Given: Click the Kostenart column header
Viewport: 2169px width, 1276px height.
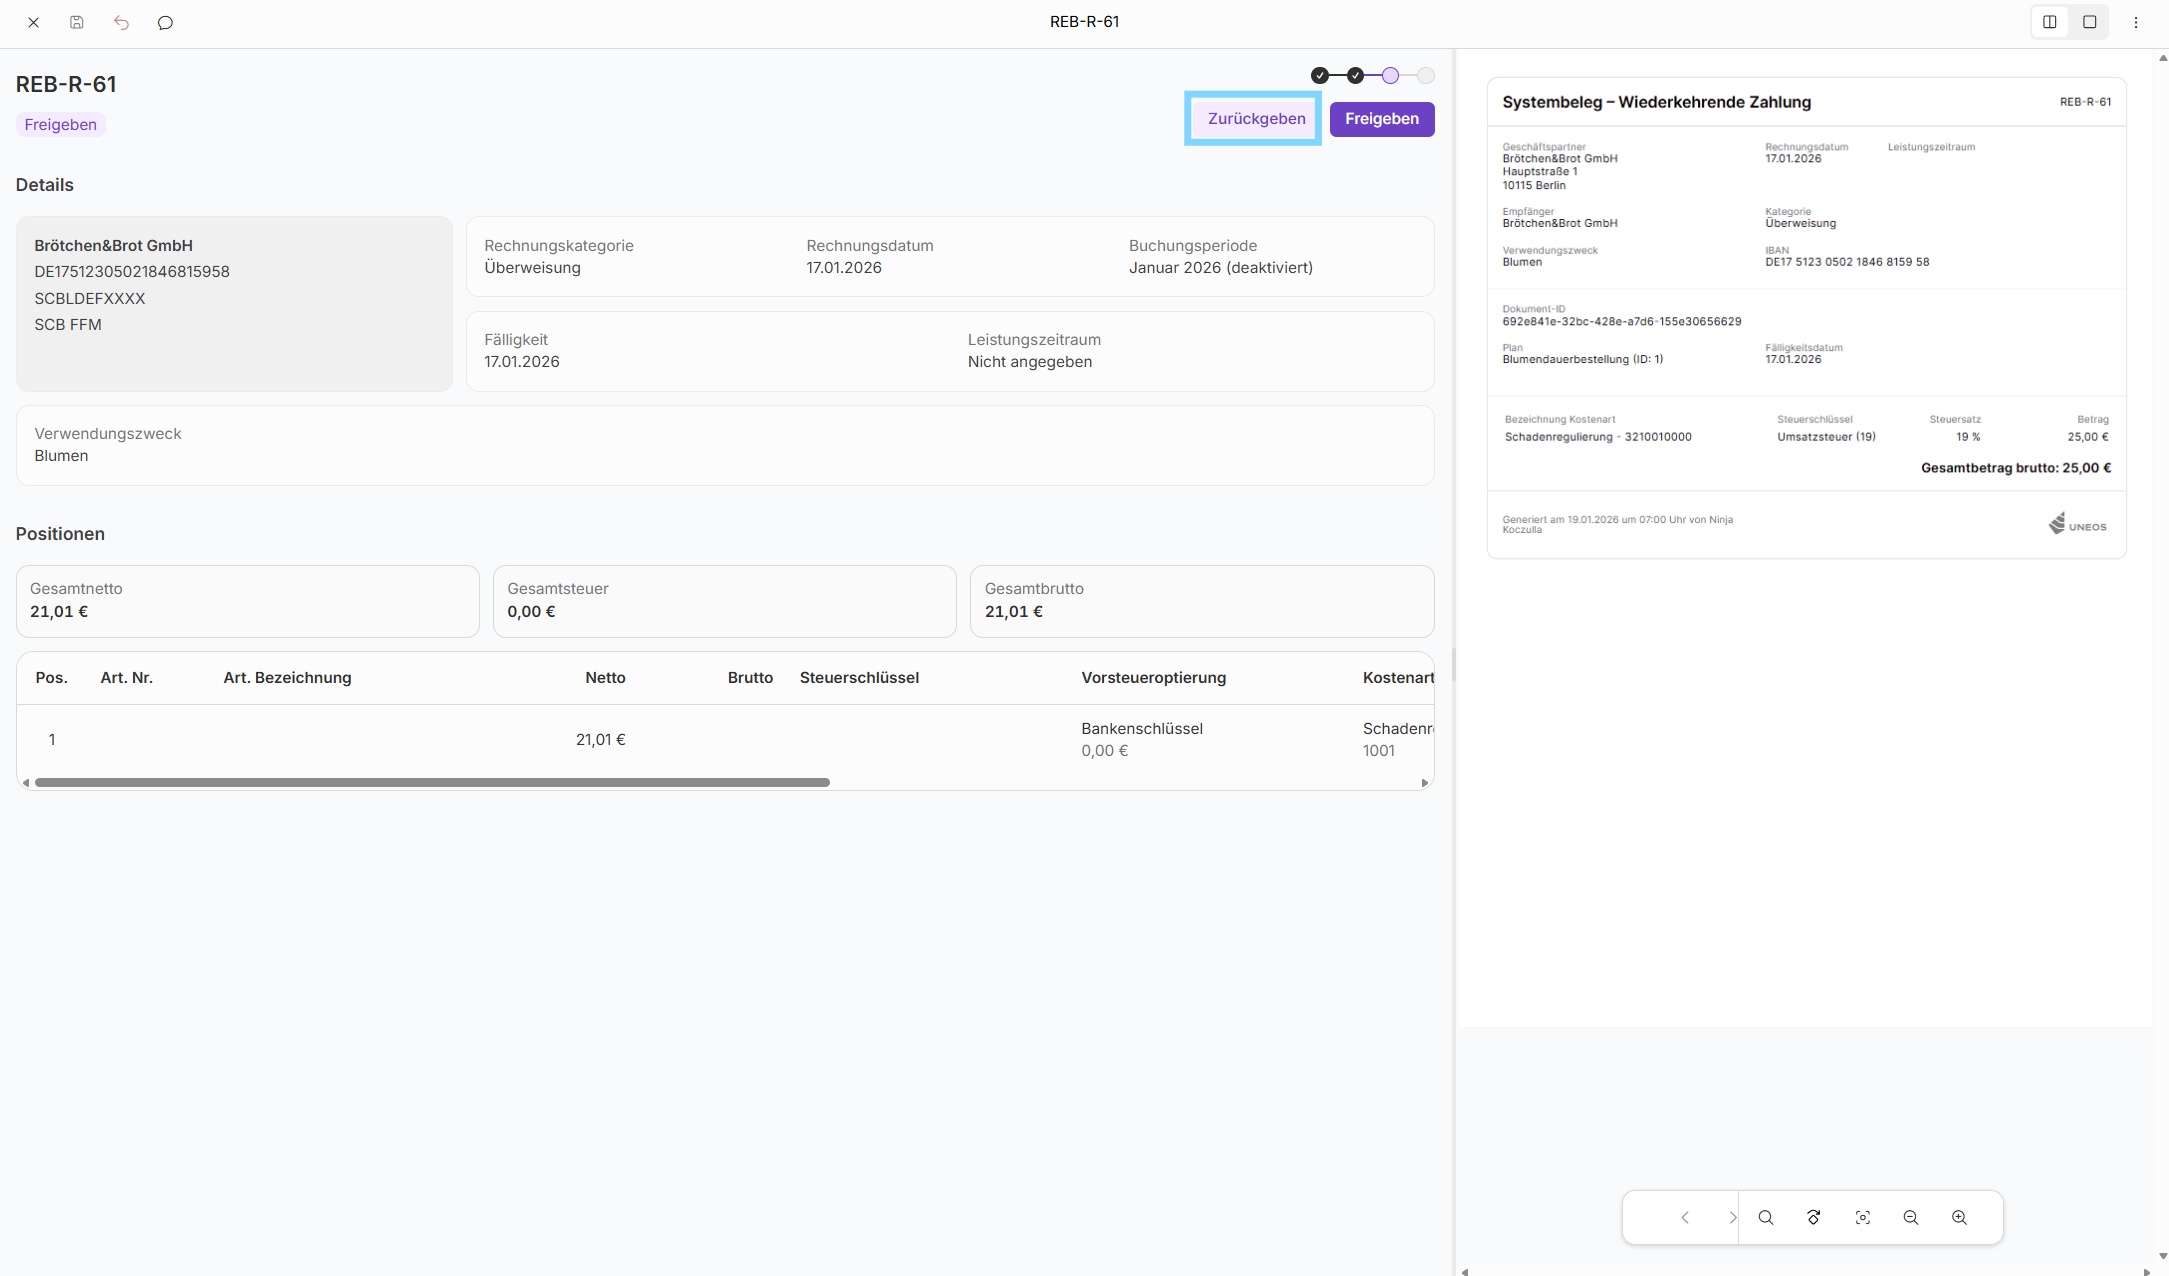Looking at the screenshot, I should (x=1397, y=678).
